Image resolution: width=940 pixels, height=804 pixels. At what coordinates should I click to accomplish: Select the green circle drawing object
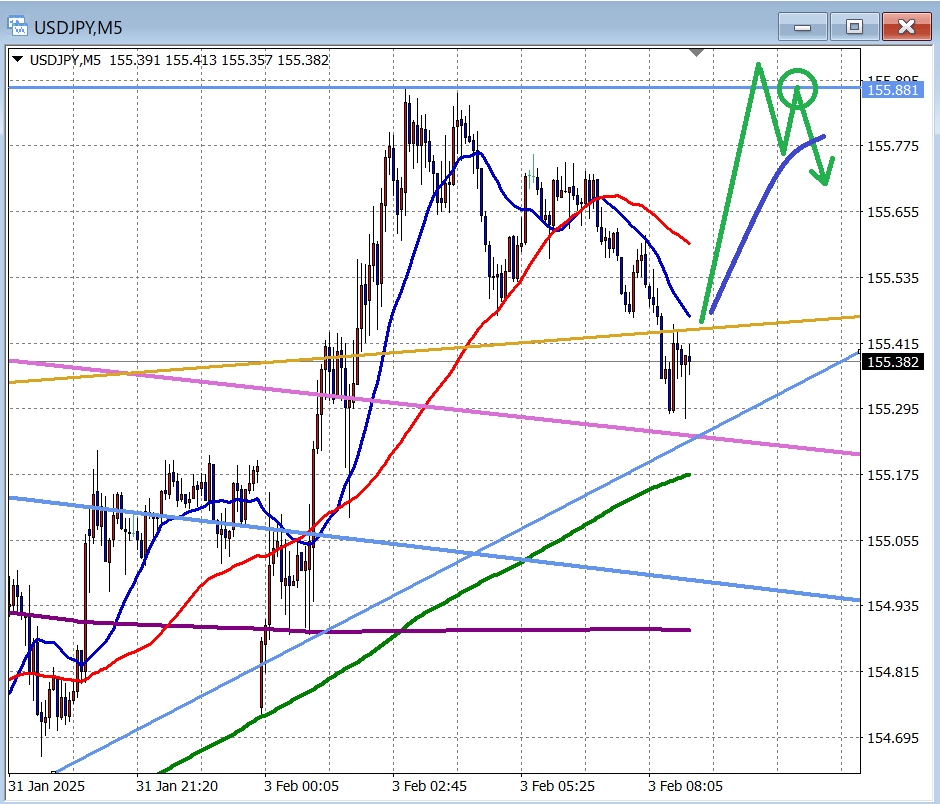point(798,88)
